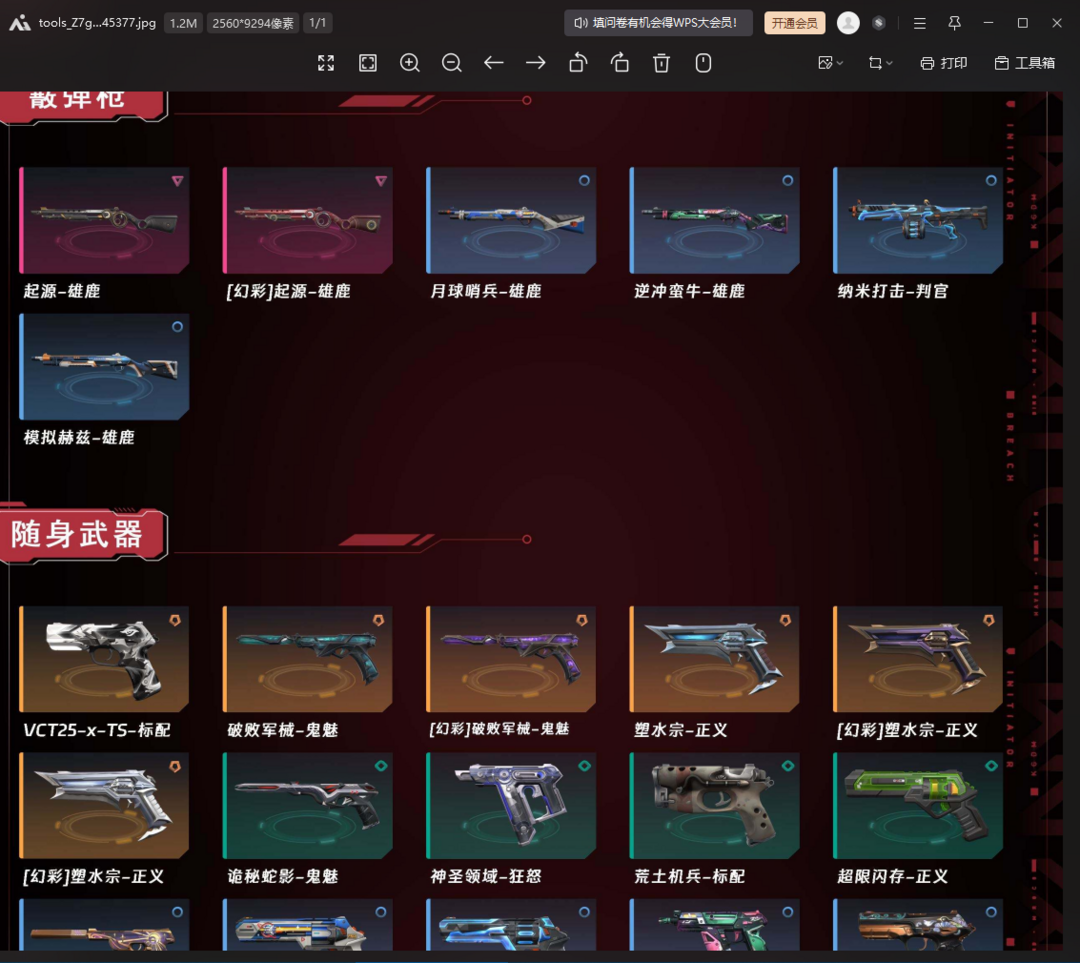
Task: Click the VCT25-x-TS-标配 pistol thumbnail
Action: click(x=104, y=659)
